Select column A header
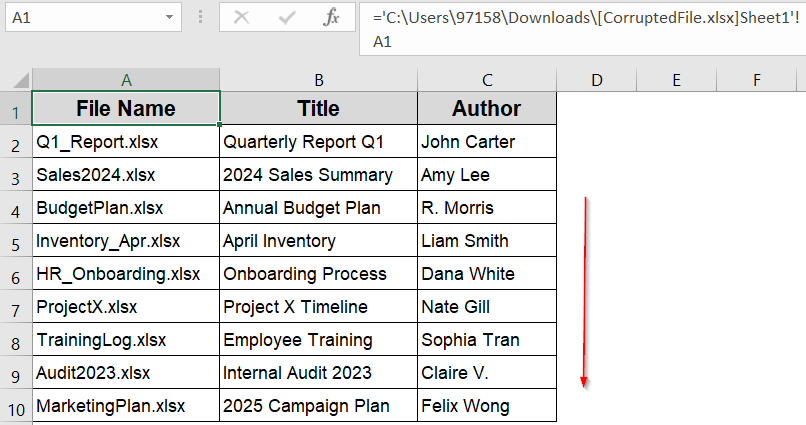Viewport: 806px width, 425px height. coord(126,80)
